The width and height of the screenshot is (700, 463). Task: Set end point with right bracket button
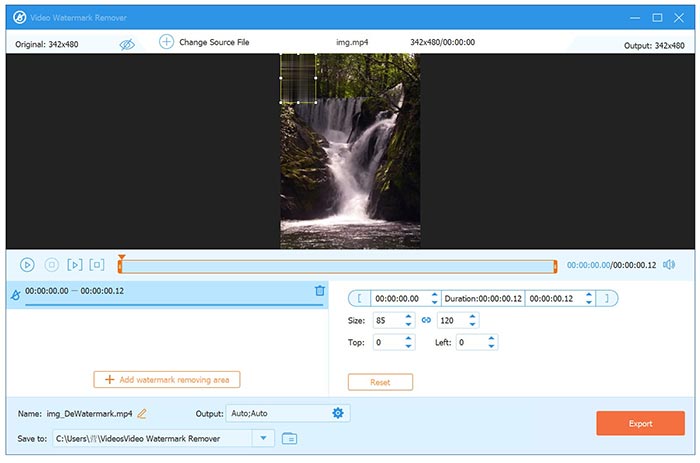609,298
